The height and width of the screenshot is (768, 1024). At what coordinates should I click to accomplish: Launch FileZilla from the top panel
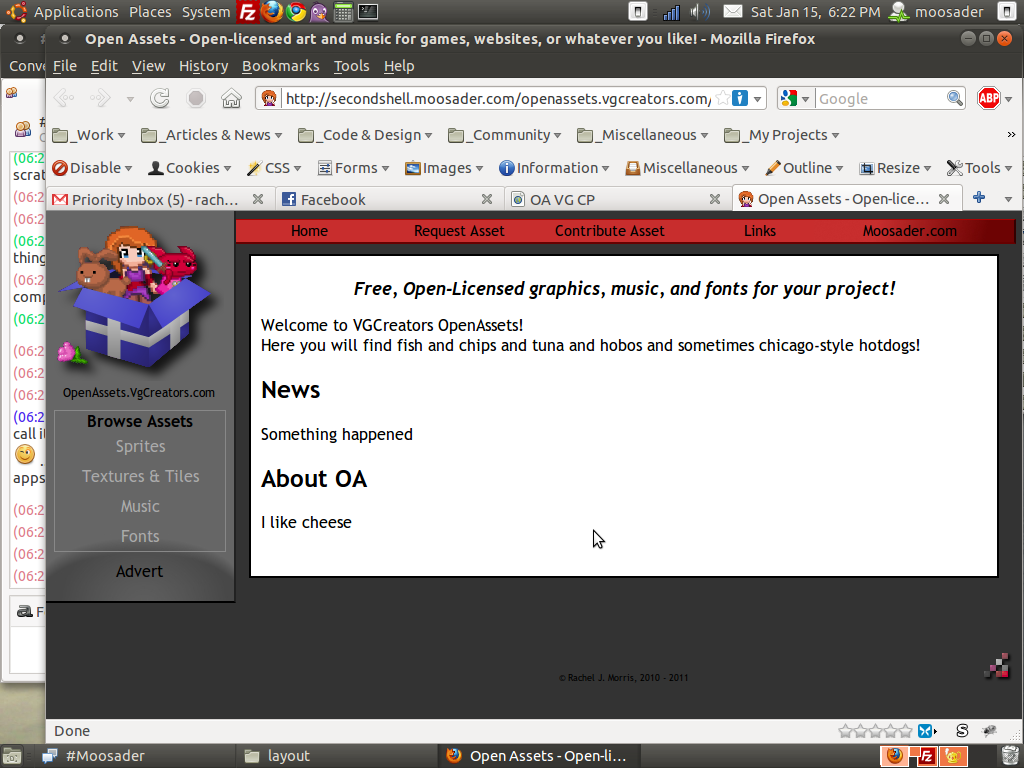point(248,12)
